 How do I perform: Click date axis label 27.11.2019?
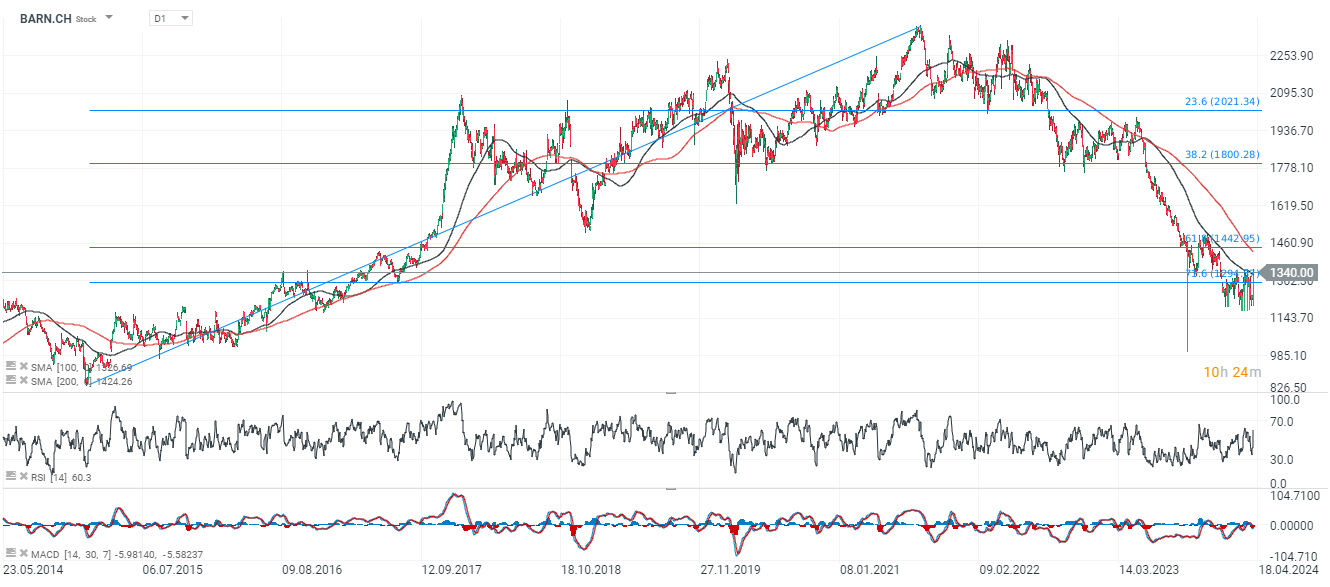(730, 569)
